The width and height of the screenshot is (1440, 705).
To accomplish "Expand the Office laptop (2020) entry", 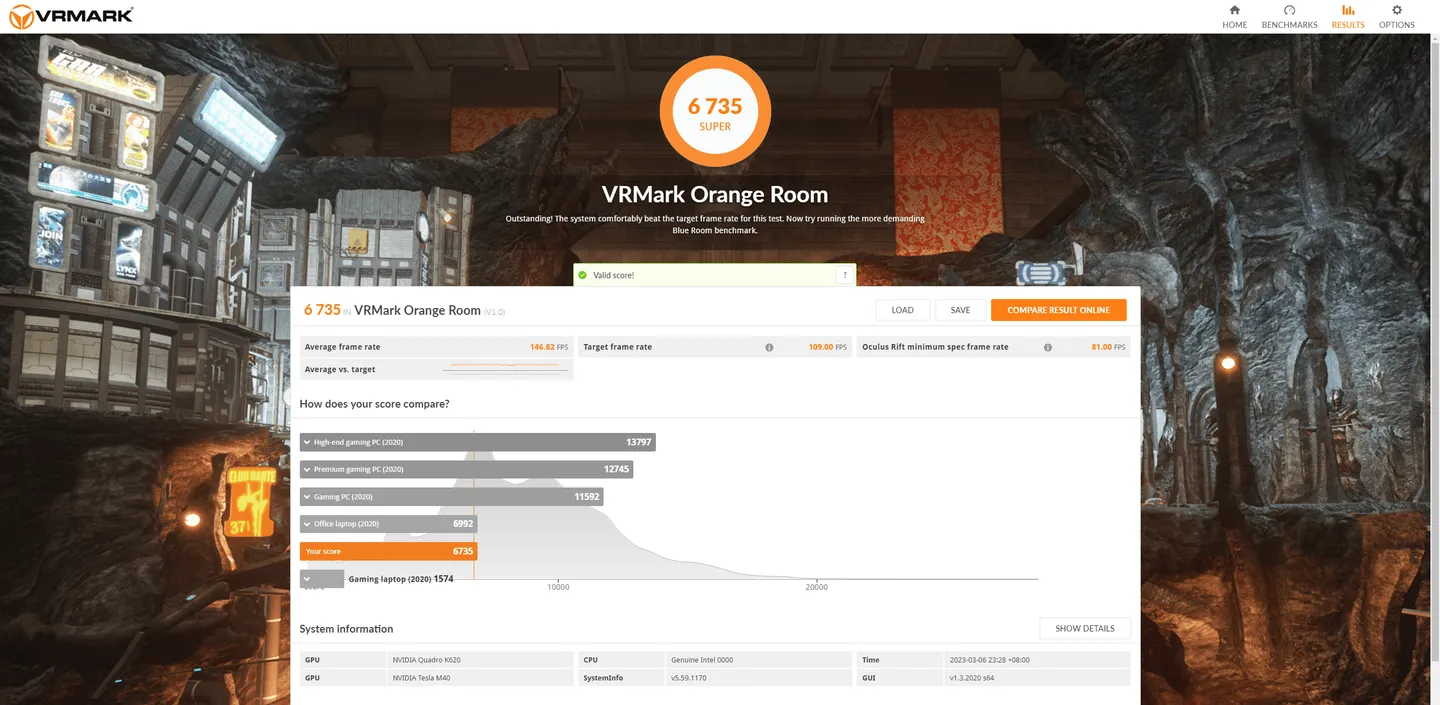I will 307,524.
